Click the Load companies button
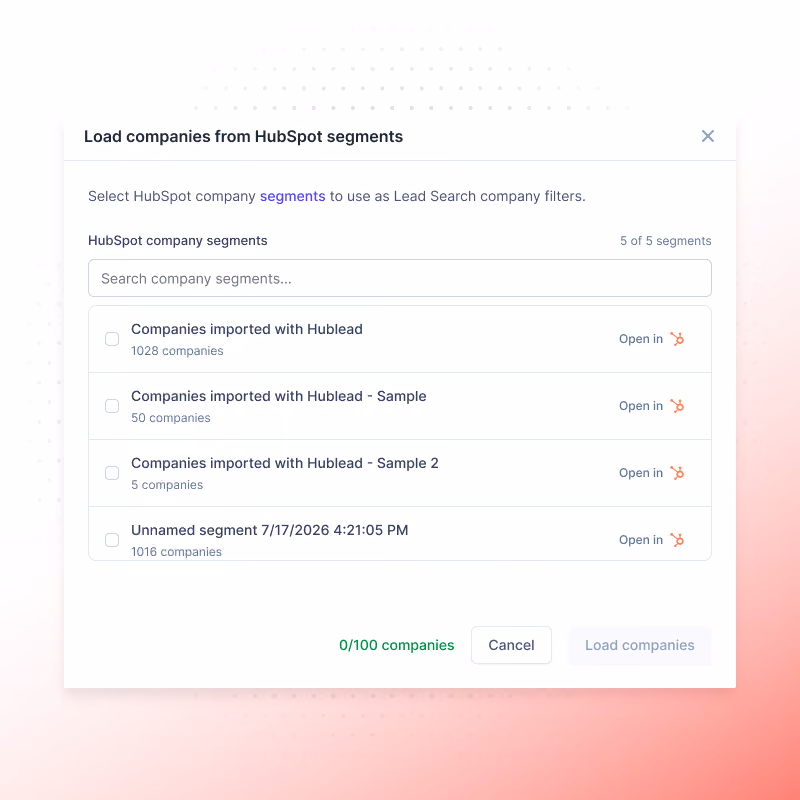Viewport: 800px width, 800px height. pyautogui.click(x=640, y=645)
